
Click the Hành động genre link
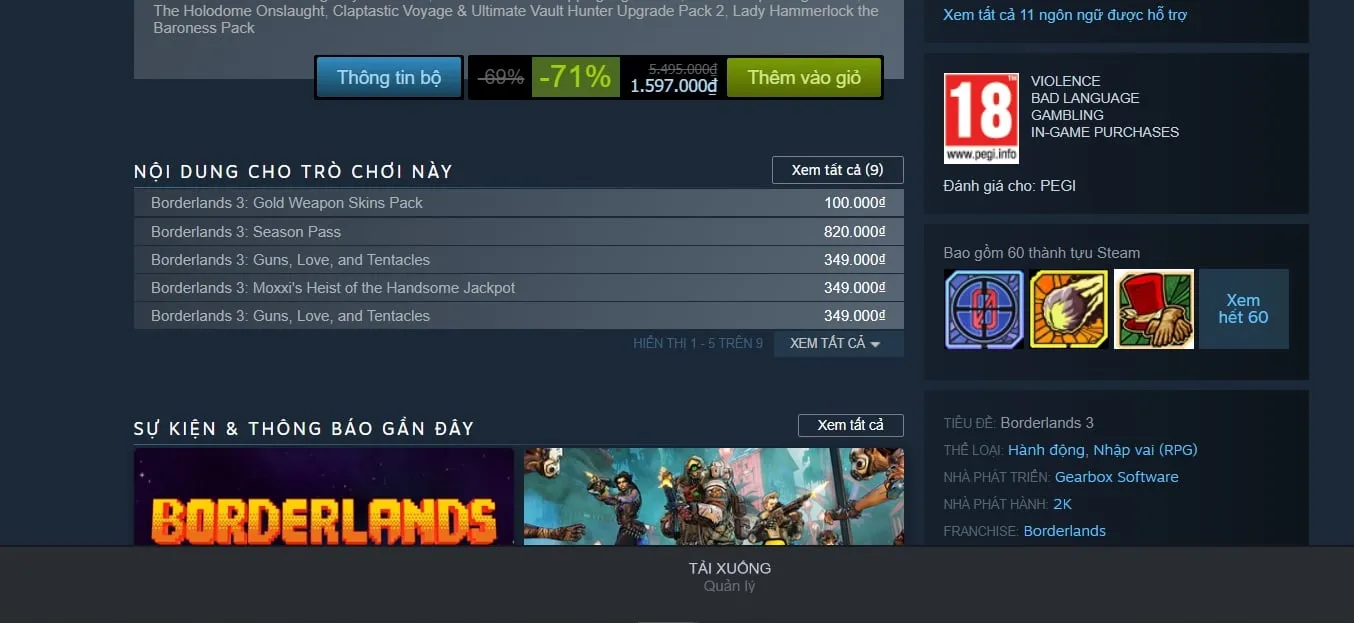(x=1046, y=450)
